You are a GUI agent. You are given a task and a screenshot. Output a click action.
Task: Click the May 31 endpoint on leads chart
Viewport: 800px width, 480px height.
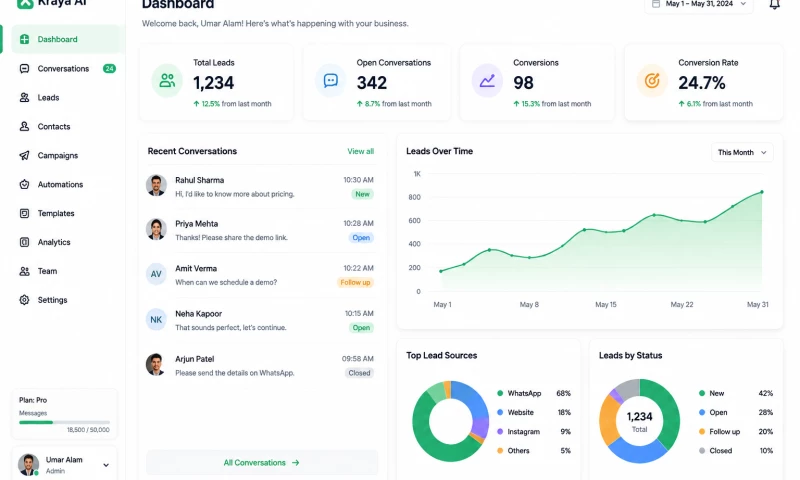[762, 192]
